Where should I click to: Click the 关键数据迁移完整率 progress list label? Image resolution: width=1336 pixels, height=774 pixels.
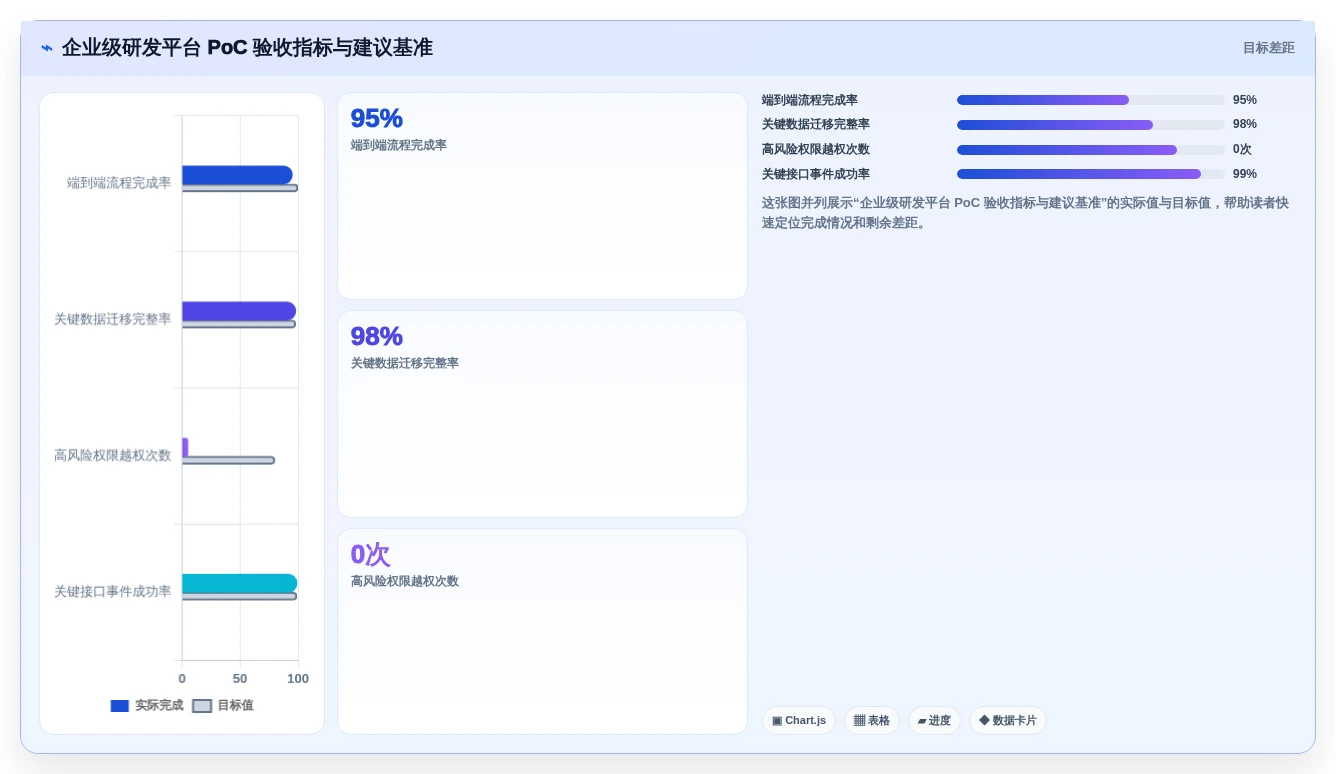click(816, 124)
